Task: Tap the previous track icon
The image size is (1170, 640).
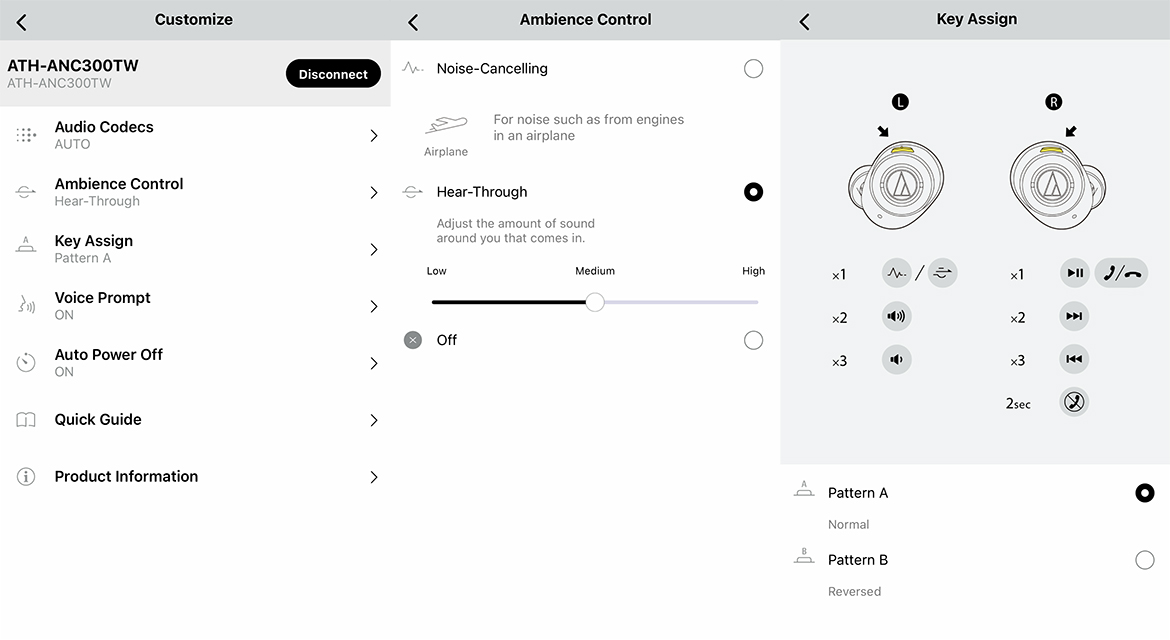Action: 1074,360
